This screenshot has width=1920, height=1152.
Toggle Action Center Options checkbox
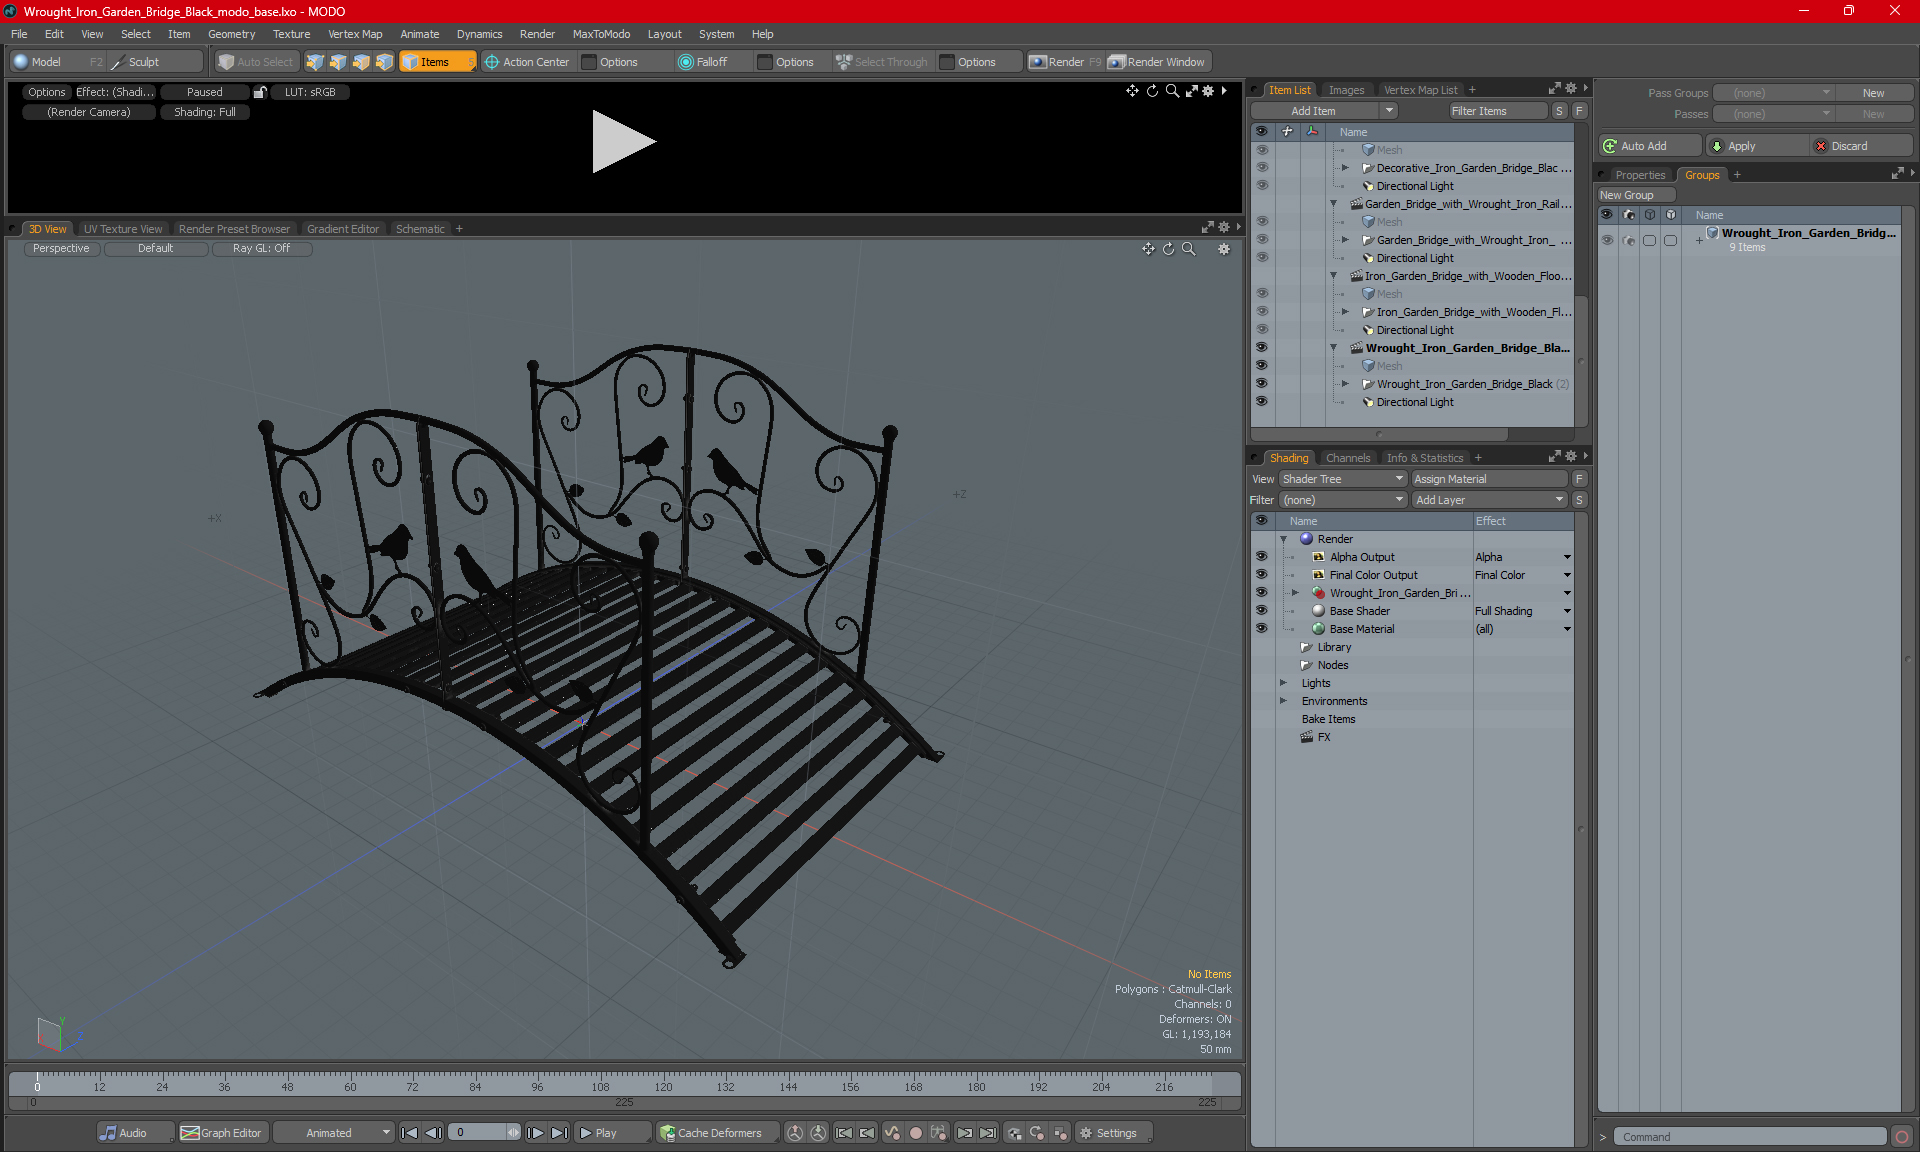(x=590, y=62)
